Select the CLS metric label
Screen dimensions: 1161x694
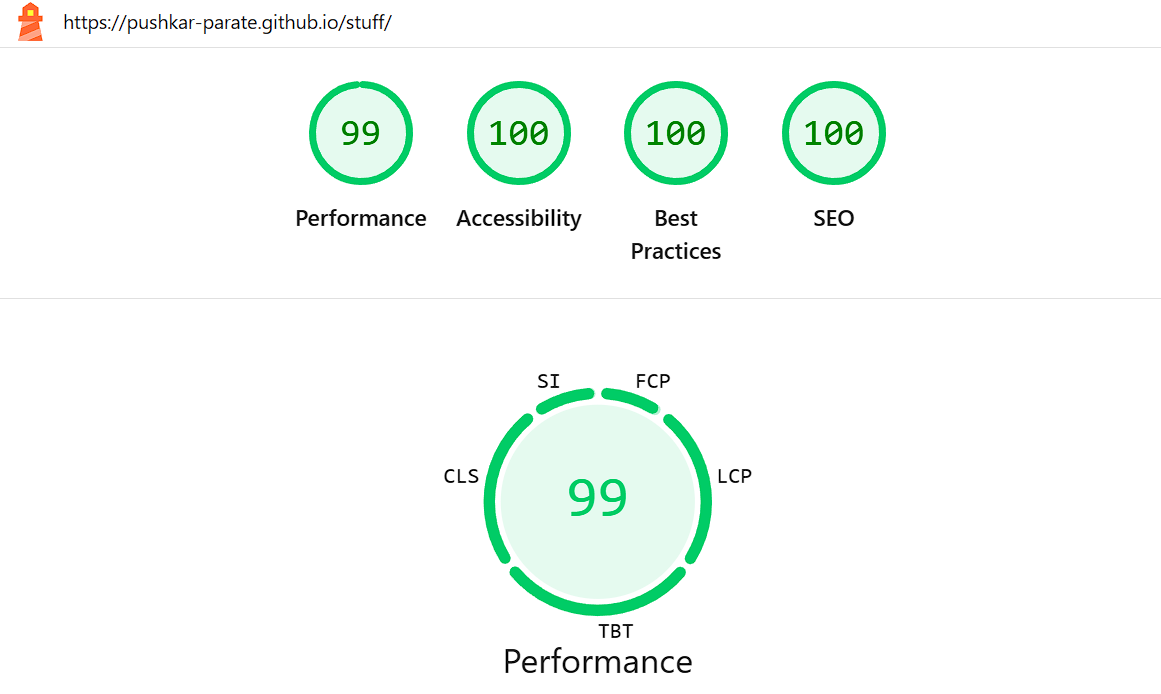(461, 476)
